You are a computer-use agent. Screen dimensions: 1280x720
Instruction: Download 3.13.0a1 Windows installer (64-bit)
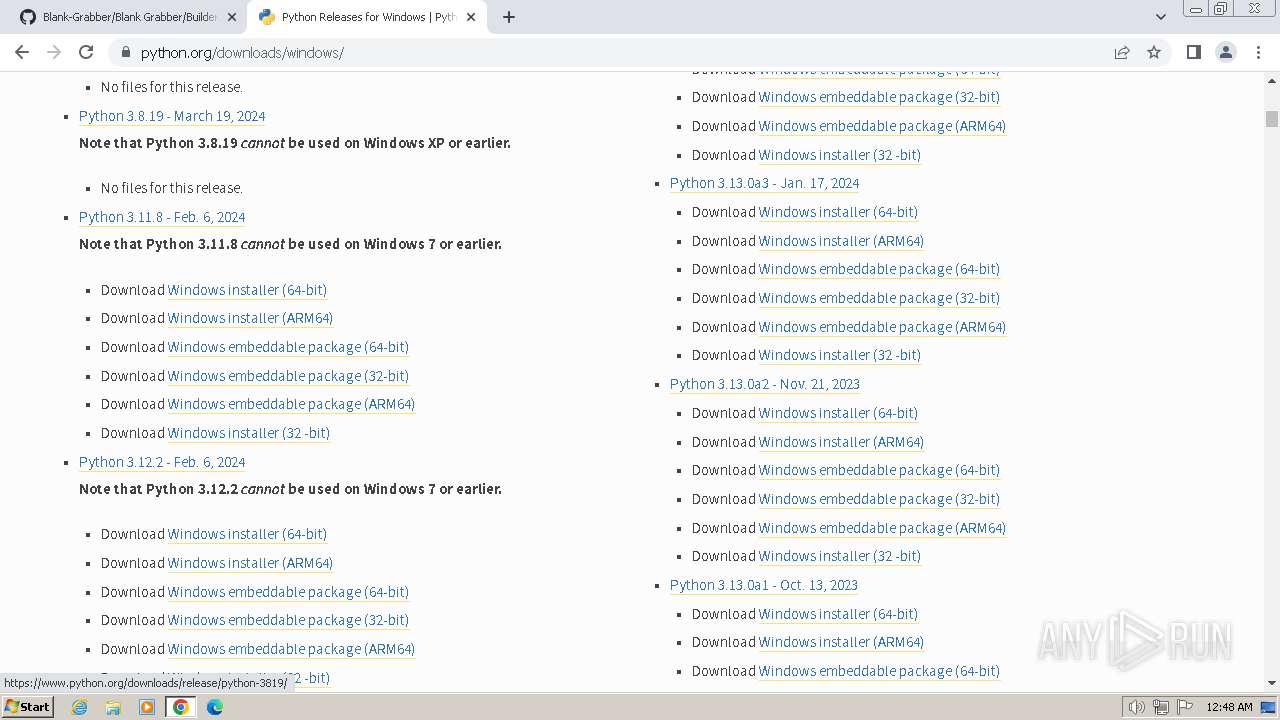(x=838, y=614)
